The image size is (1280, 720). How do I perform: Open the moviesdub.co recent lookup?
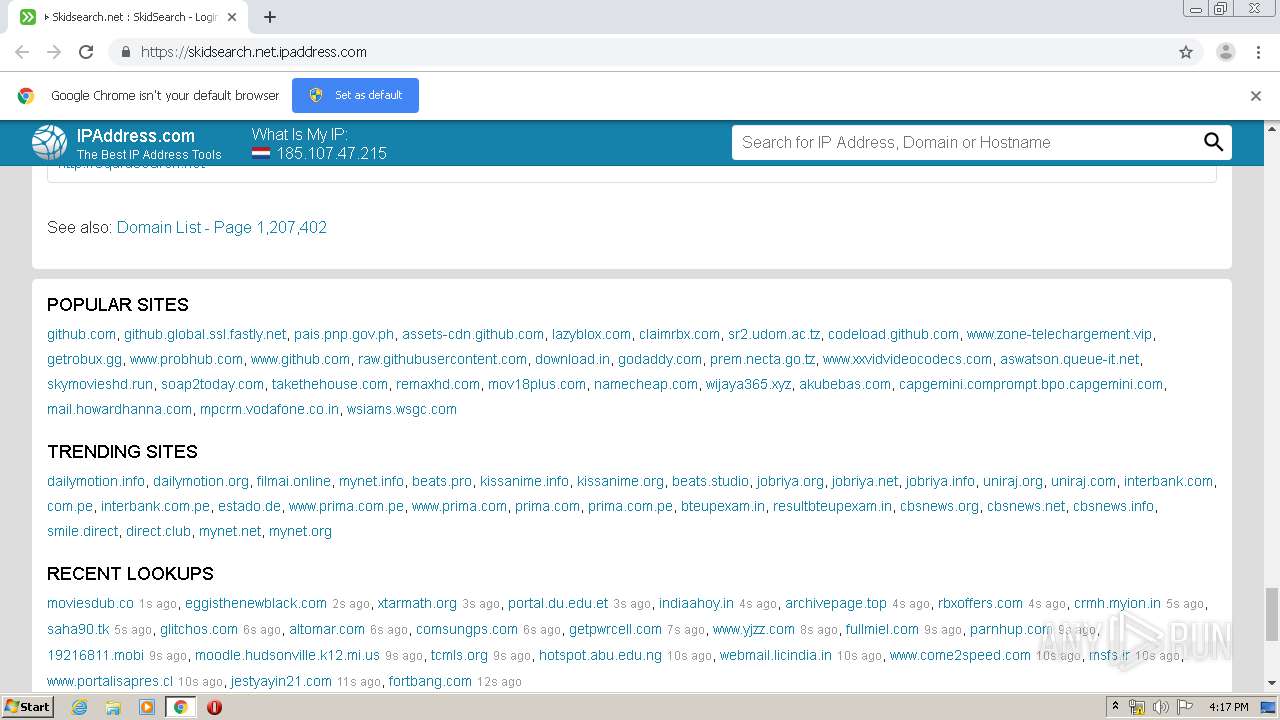[90, 603]
